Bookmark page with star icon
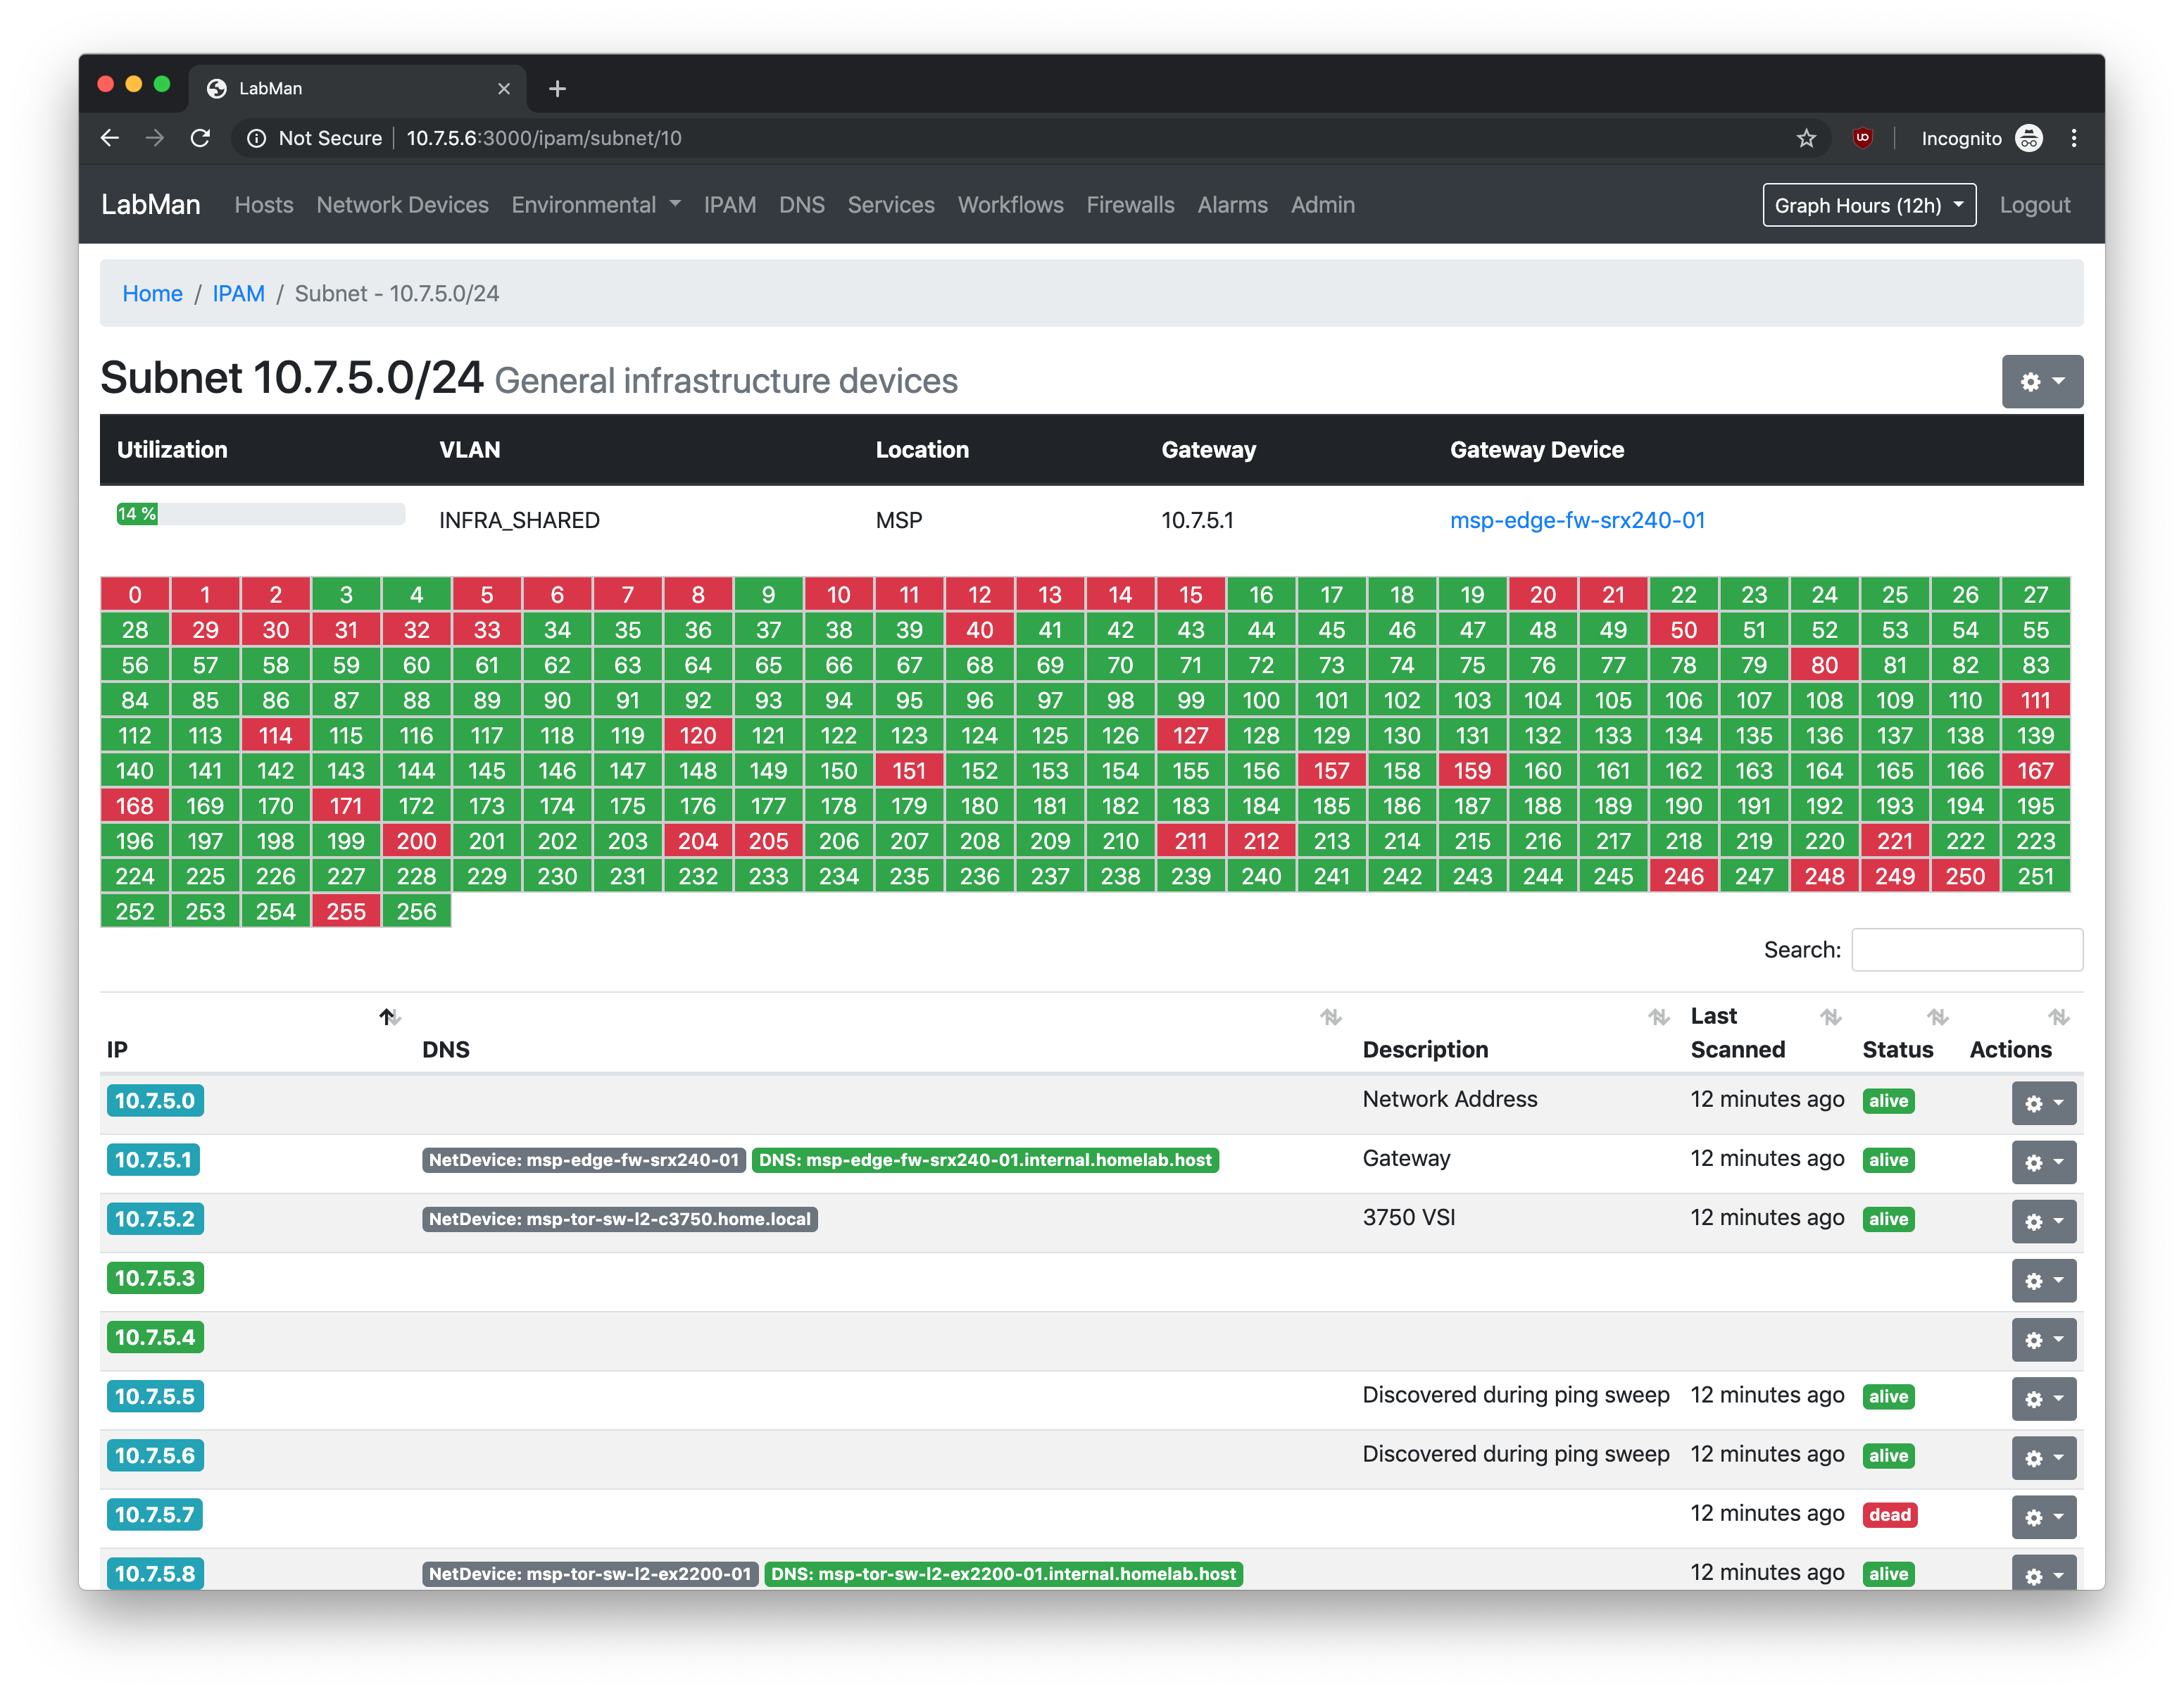The height and width of the screenshot is (1694, 2184). [1805, 138]
